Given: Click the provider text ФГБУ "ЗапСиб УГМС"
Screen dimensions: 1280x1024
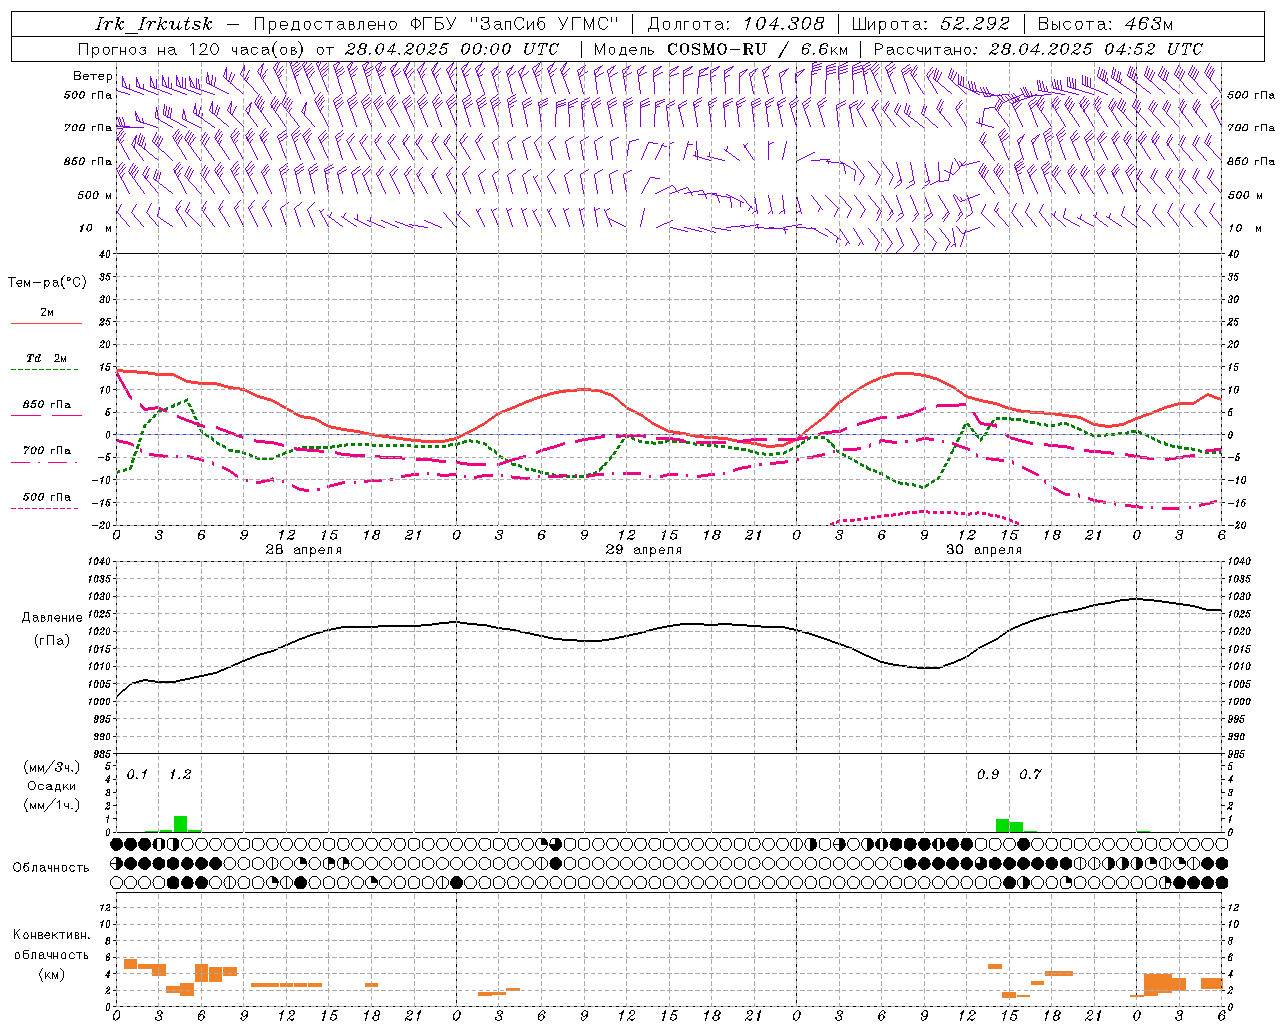Looking at the screenshot, I should coord(515,24).
